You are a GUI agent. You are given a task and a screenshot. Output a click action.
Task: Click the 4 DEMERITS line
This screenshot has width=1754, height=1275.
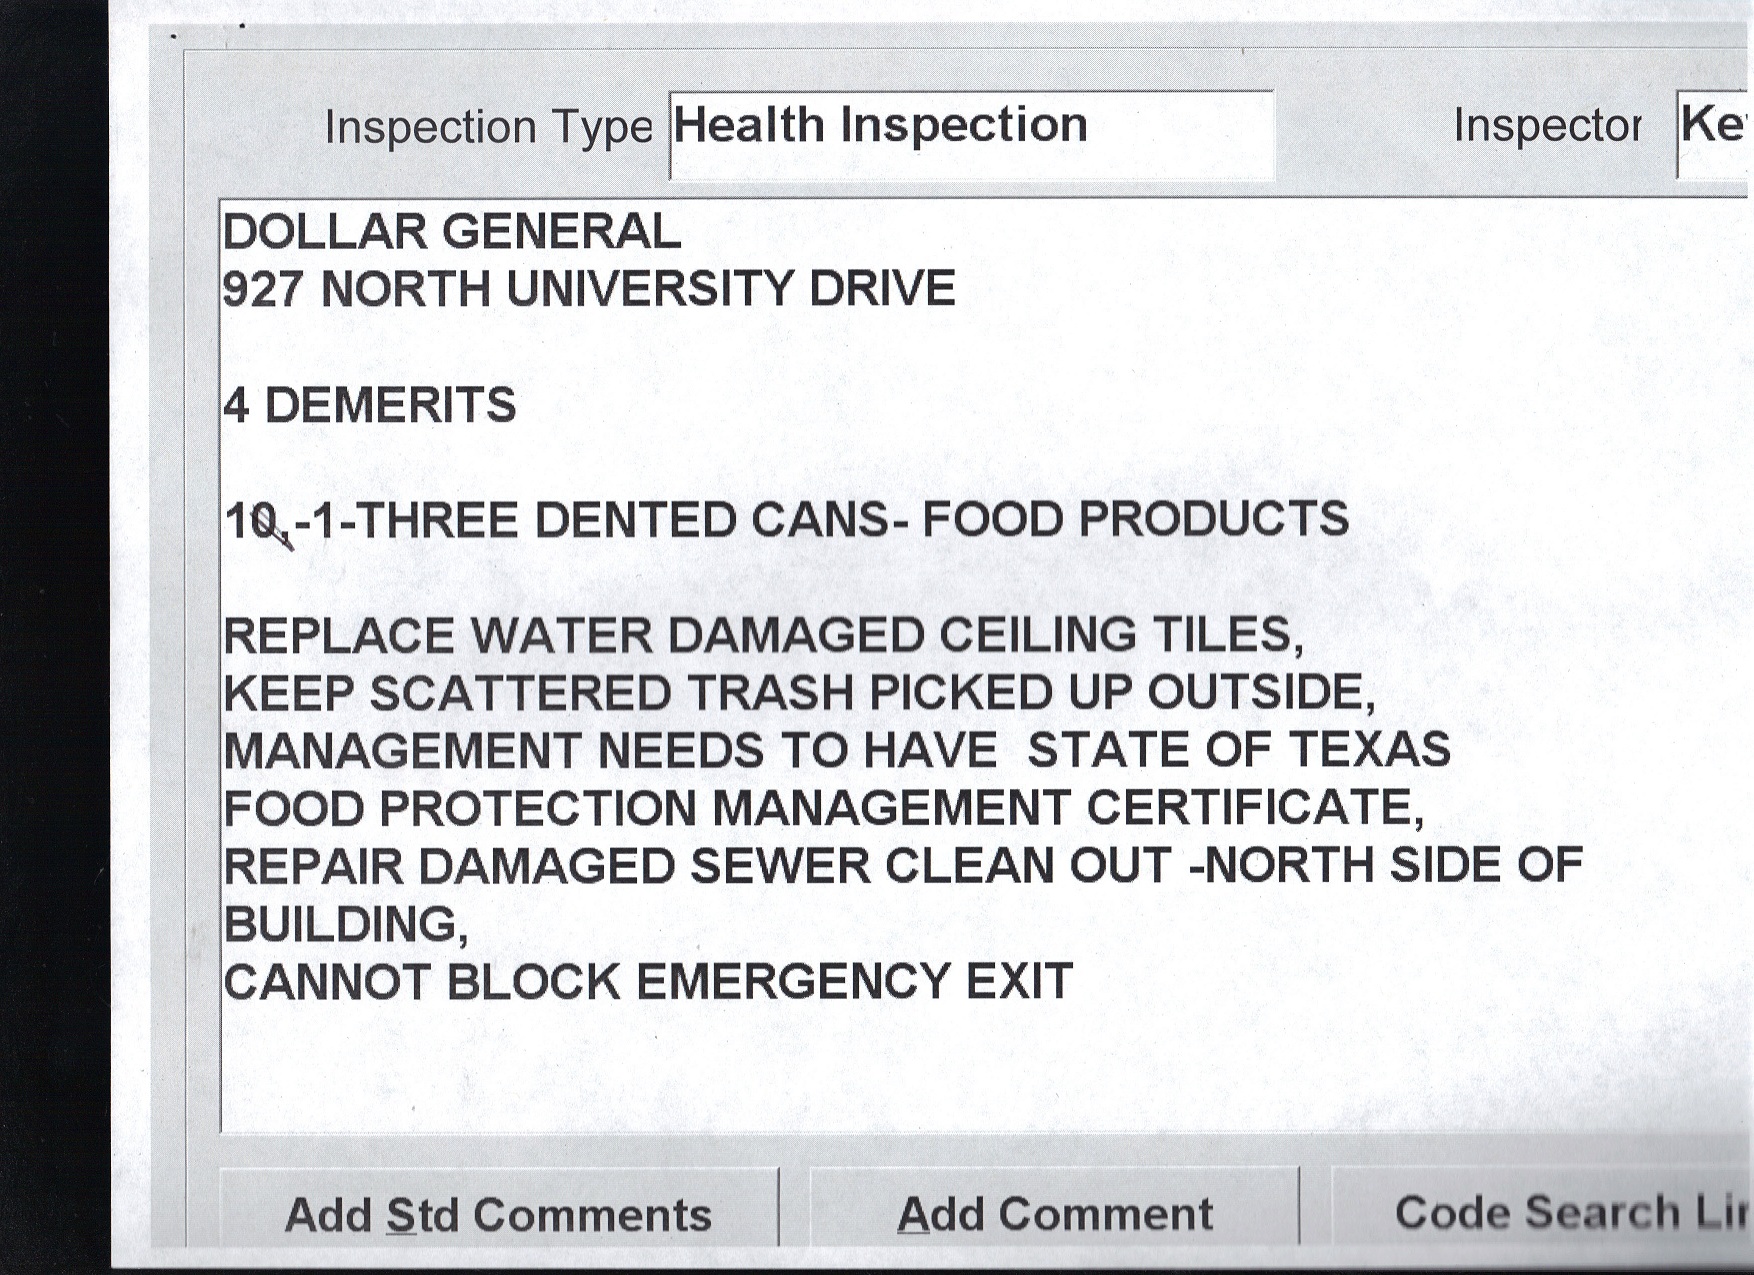click(370, 406)
